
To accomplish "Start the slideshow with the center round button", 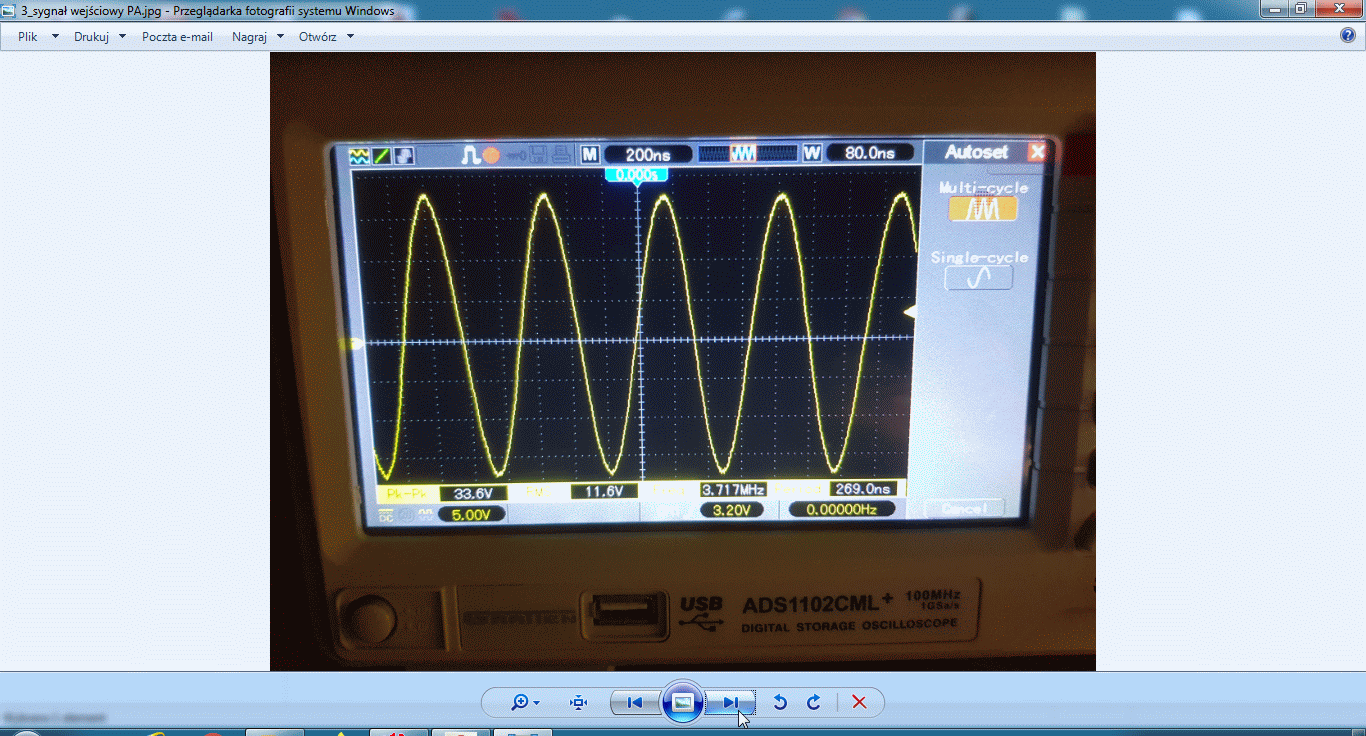I will pos(683,703).
